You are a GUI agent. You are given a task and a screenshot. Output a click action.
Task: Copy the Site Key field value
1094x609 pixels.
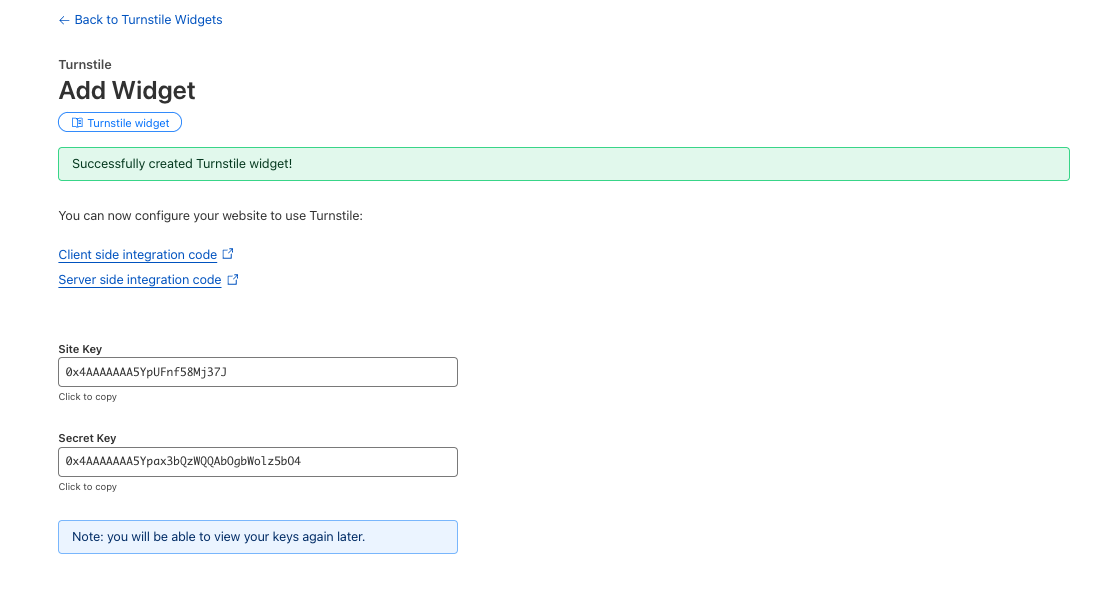(258, 372)
